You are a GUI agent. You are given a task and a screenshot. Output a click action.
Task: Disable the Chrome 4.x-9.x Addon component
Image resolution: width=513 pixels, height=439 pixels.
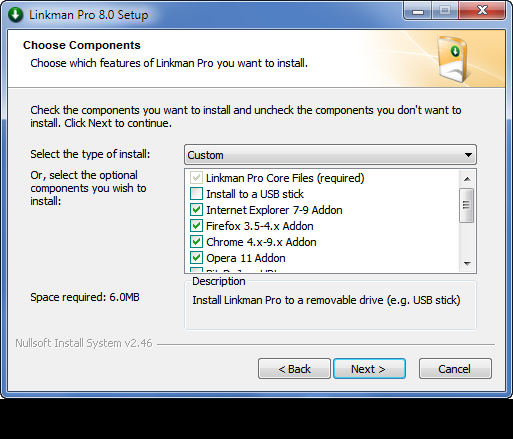[196, 242]
